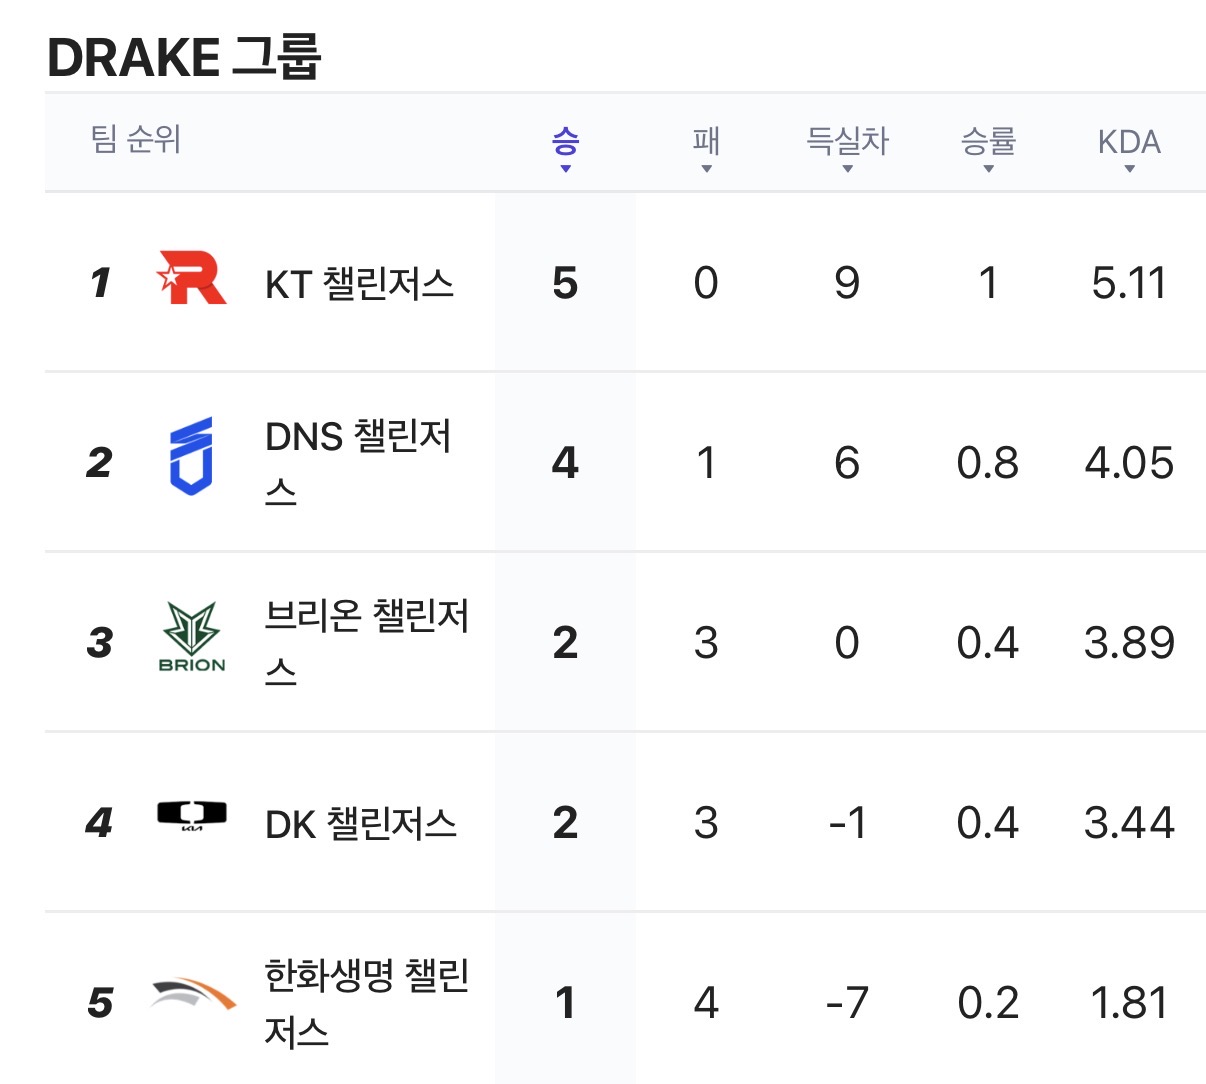Sort table by KDA header
1206x1084 pixels.
(1129, 146)
